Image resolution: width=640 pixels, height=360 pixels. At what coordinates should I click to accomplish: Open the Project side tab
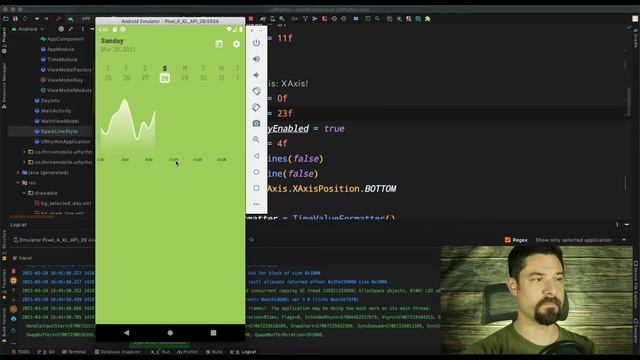(x=4, y=41)
